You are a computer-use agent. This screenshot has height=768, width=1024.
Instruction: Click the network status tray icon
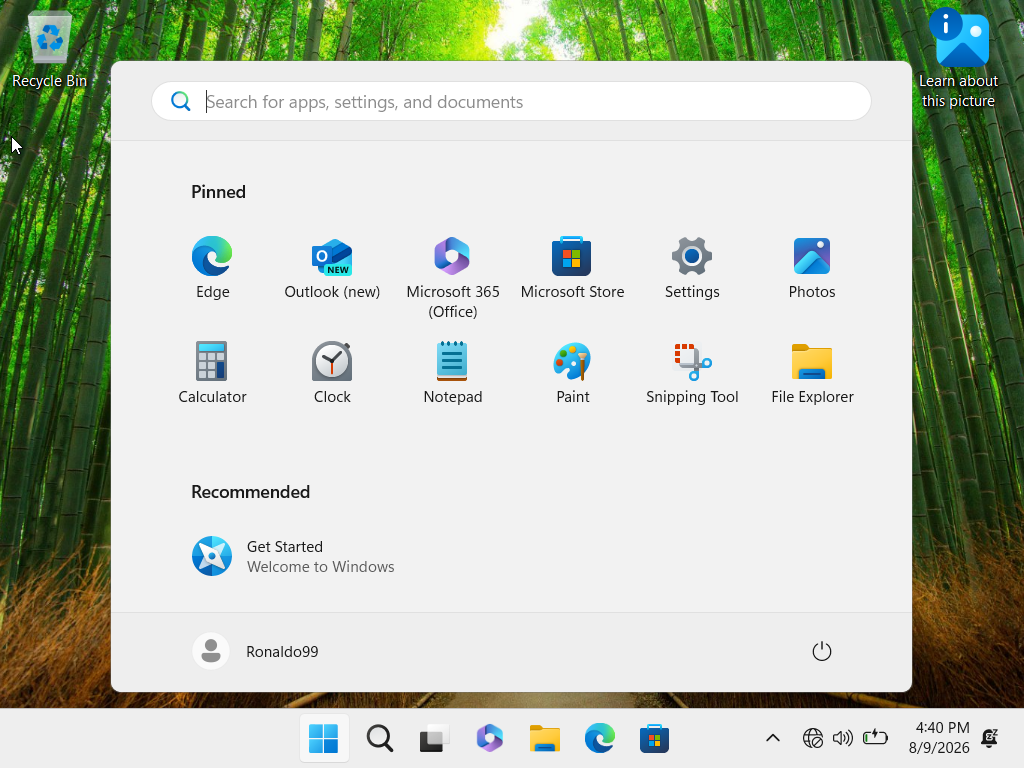(x=812, y=739)
